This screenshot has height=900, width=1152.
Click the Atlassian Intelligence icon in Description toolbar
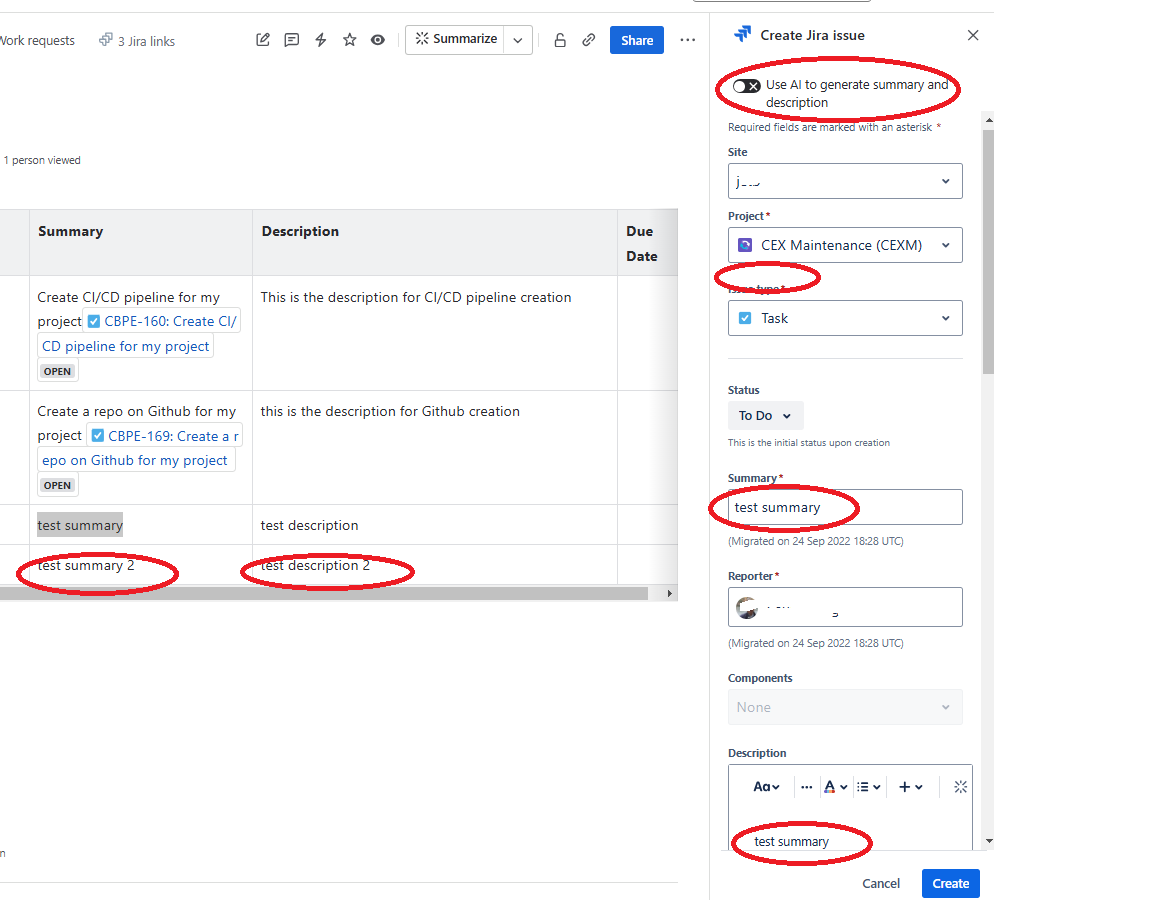pos(959,786)
